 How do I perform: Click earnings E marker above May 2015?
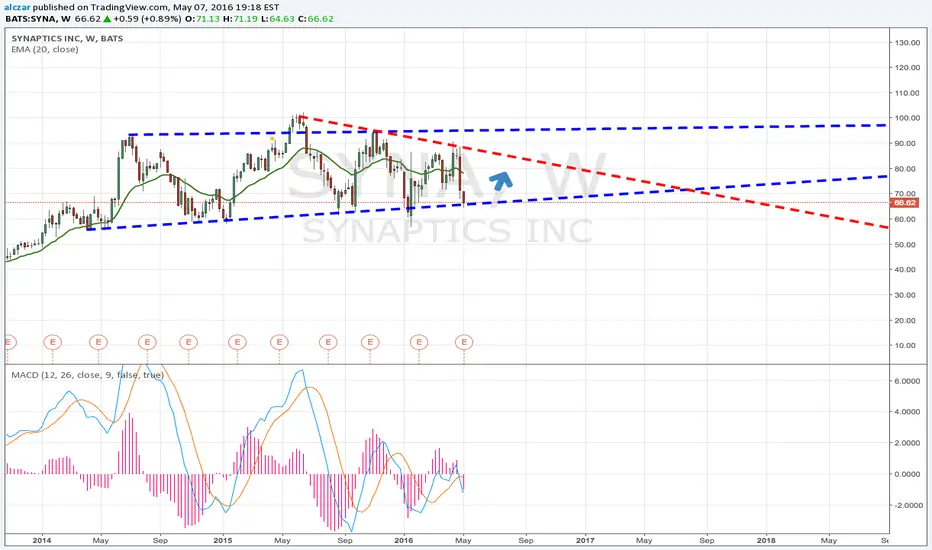pos(279,342)
